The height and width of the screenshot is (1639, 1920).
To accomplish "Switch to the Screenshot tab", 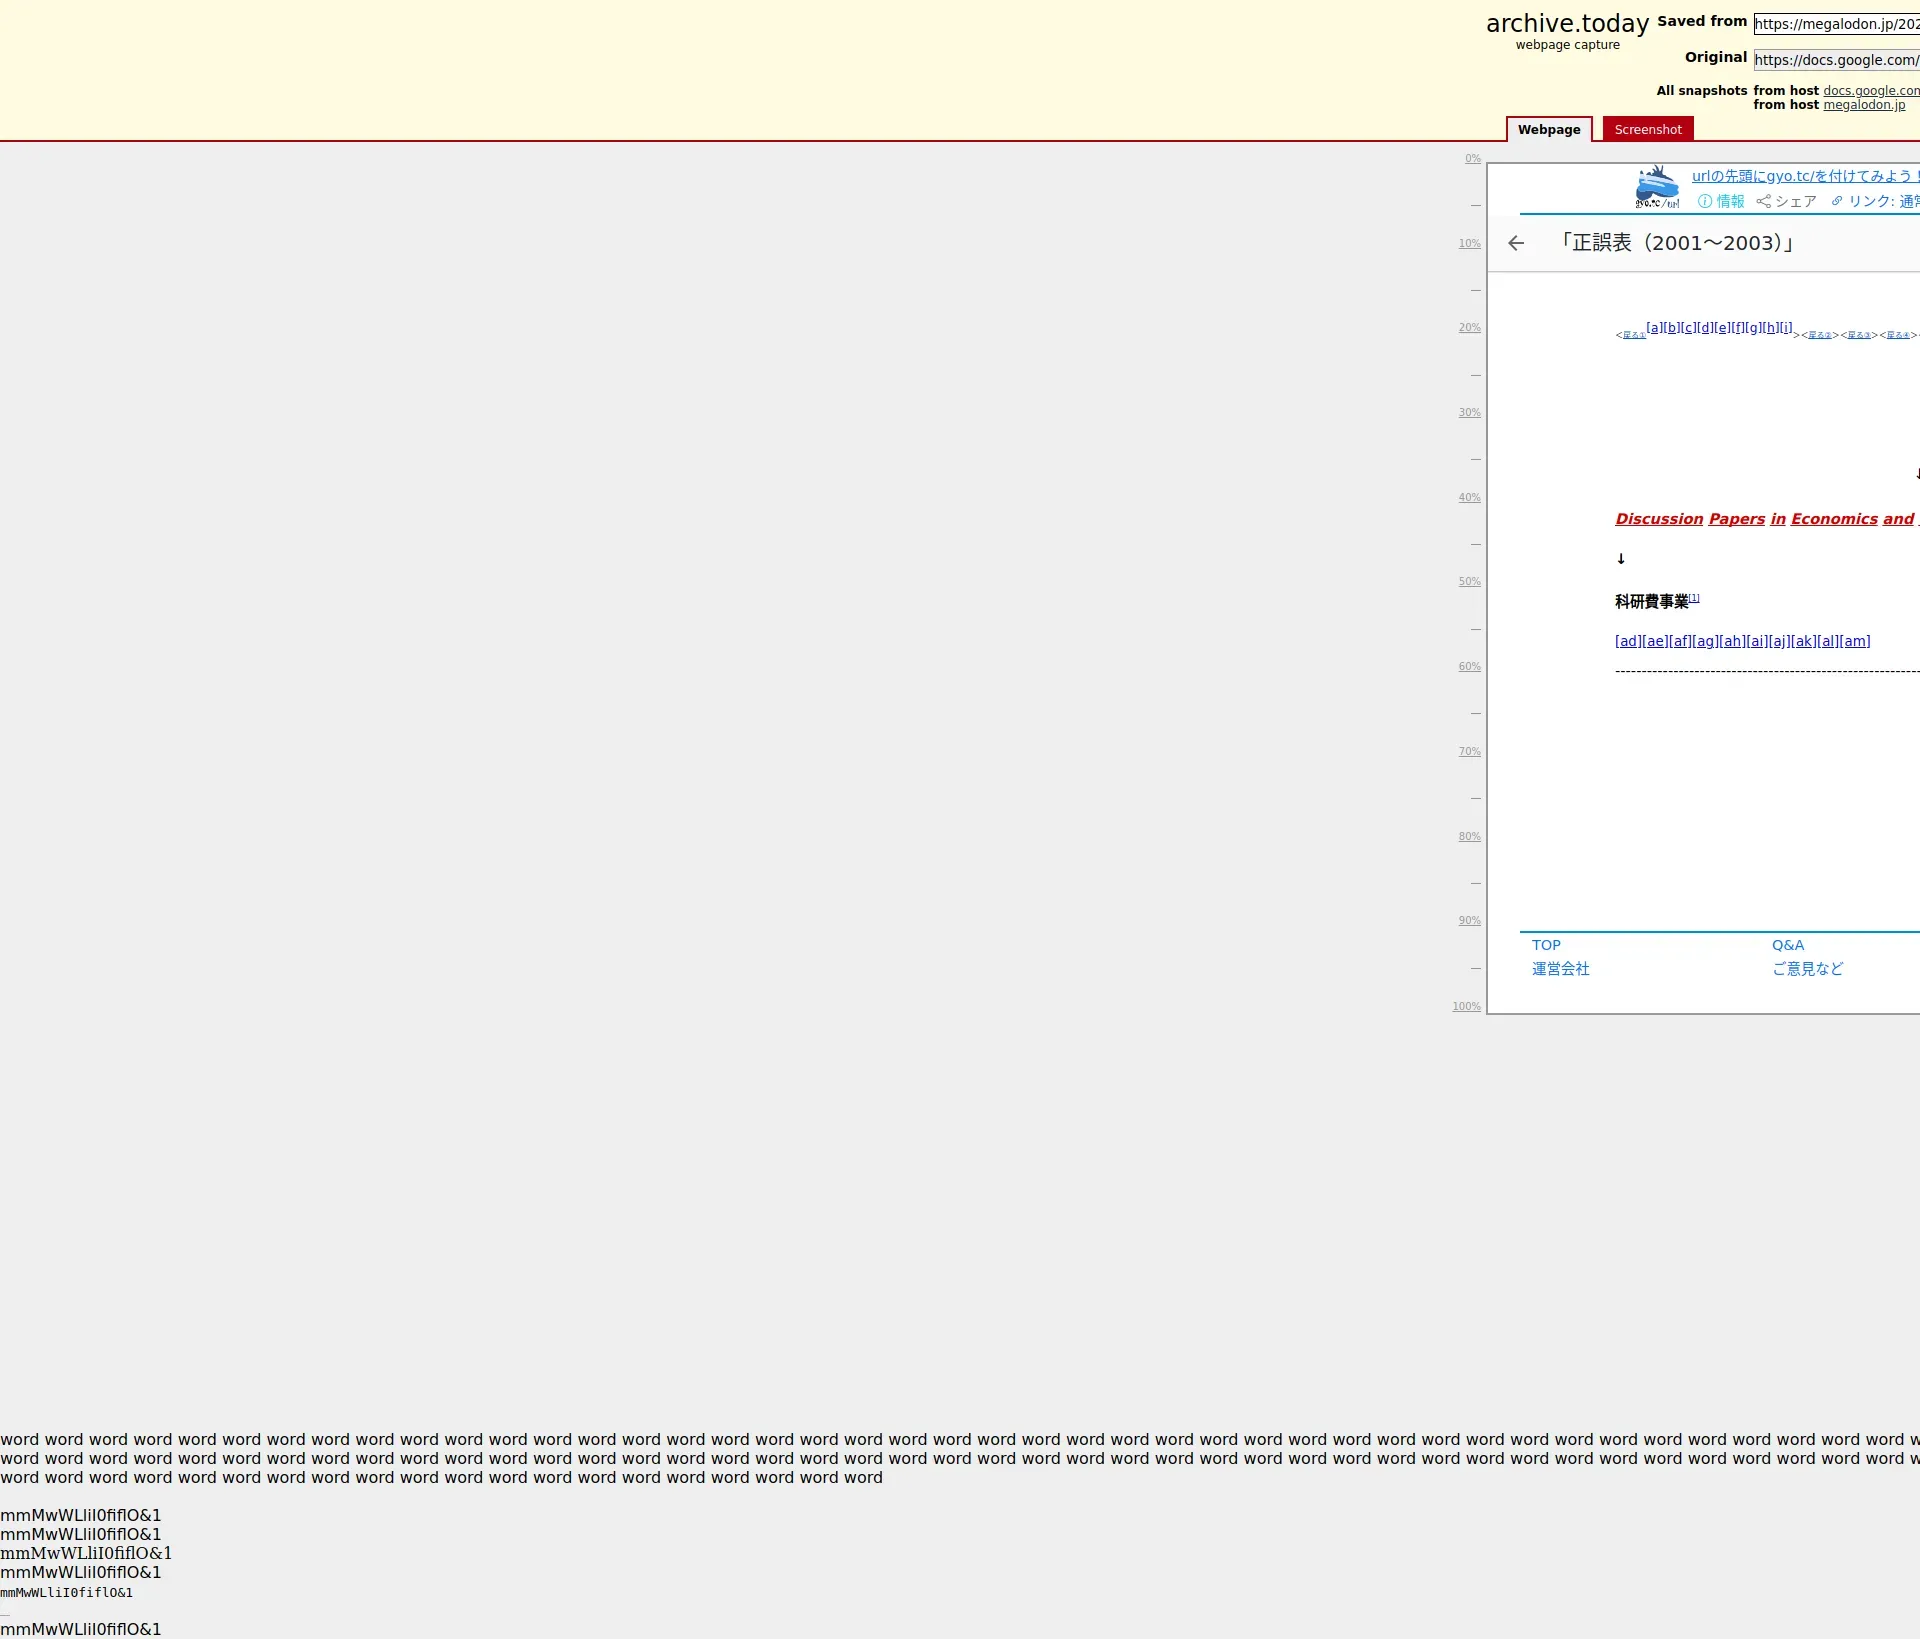I will coord(1647,129).
